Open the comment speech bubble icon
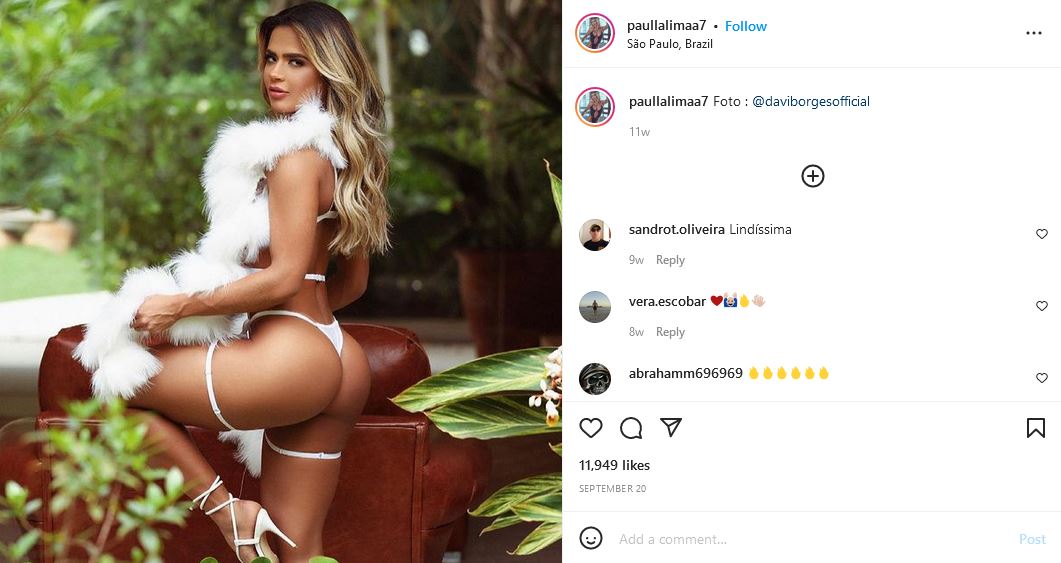 (x=631, y=428)
